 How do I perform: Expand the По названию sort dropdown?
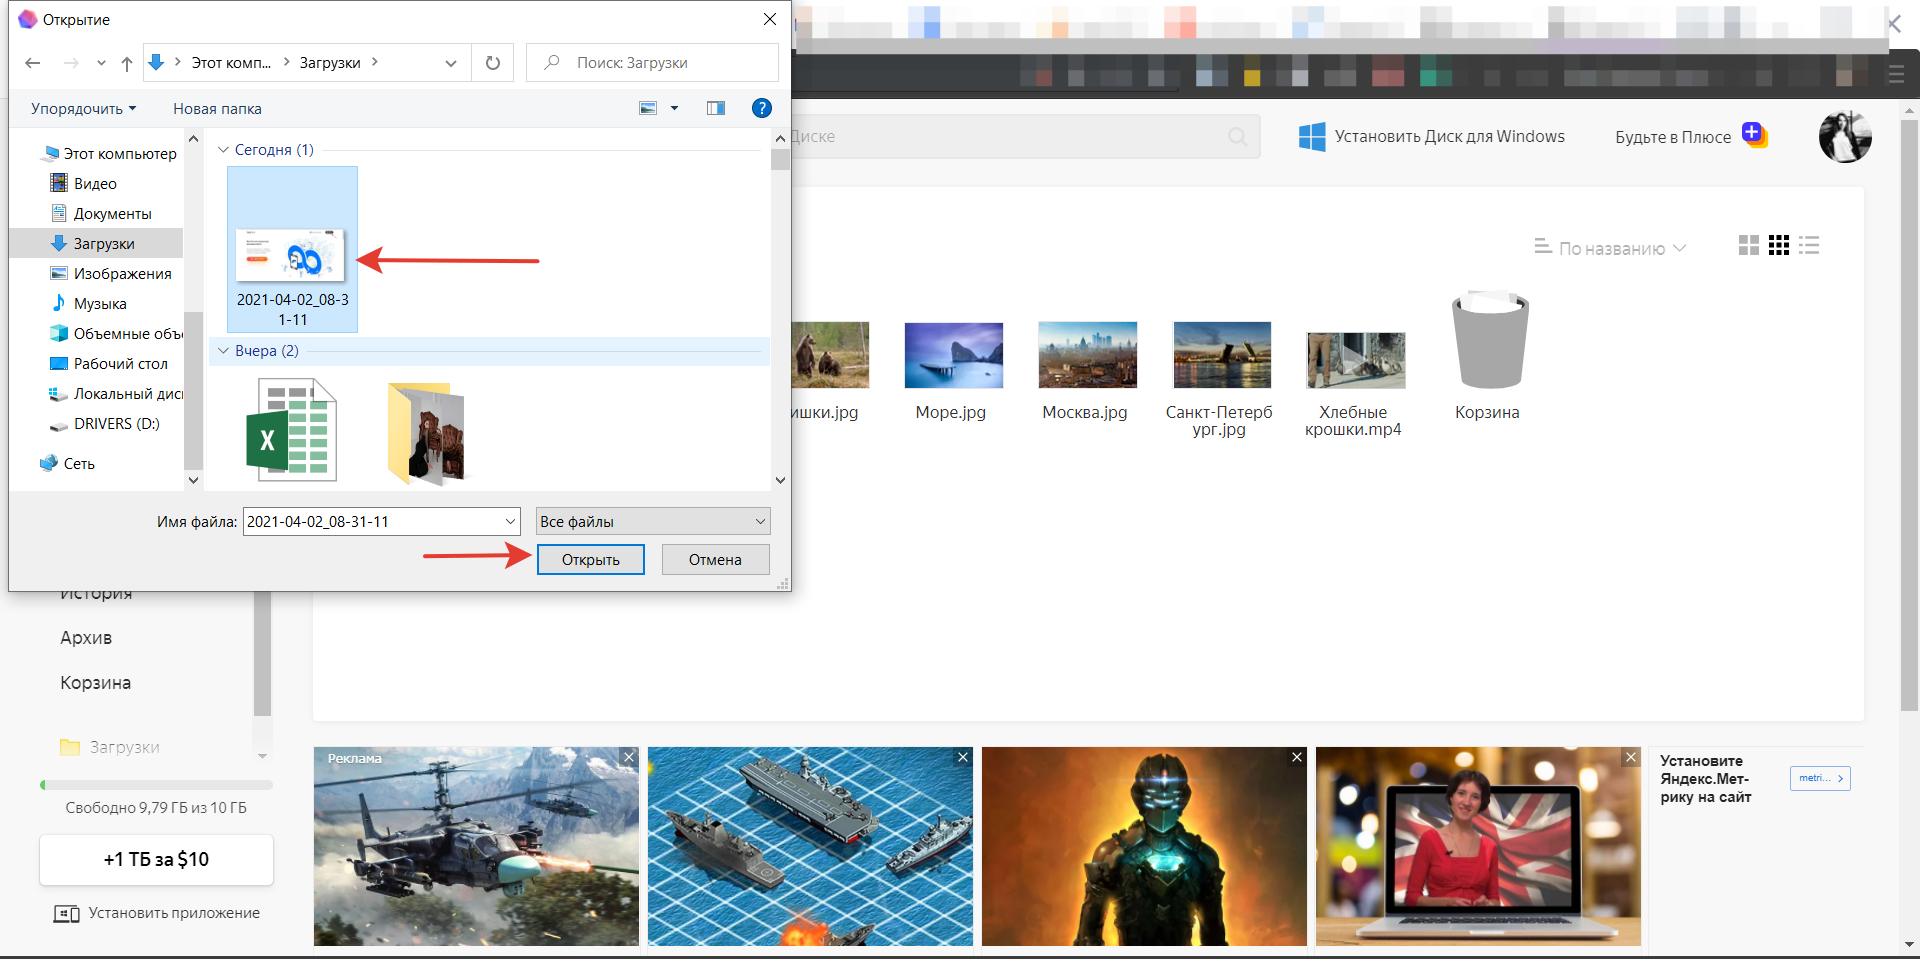tap(1611, 248)
